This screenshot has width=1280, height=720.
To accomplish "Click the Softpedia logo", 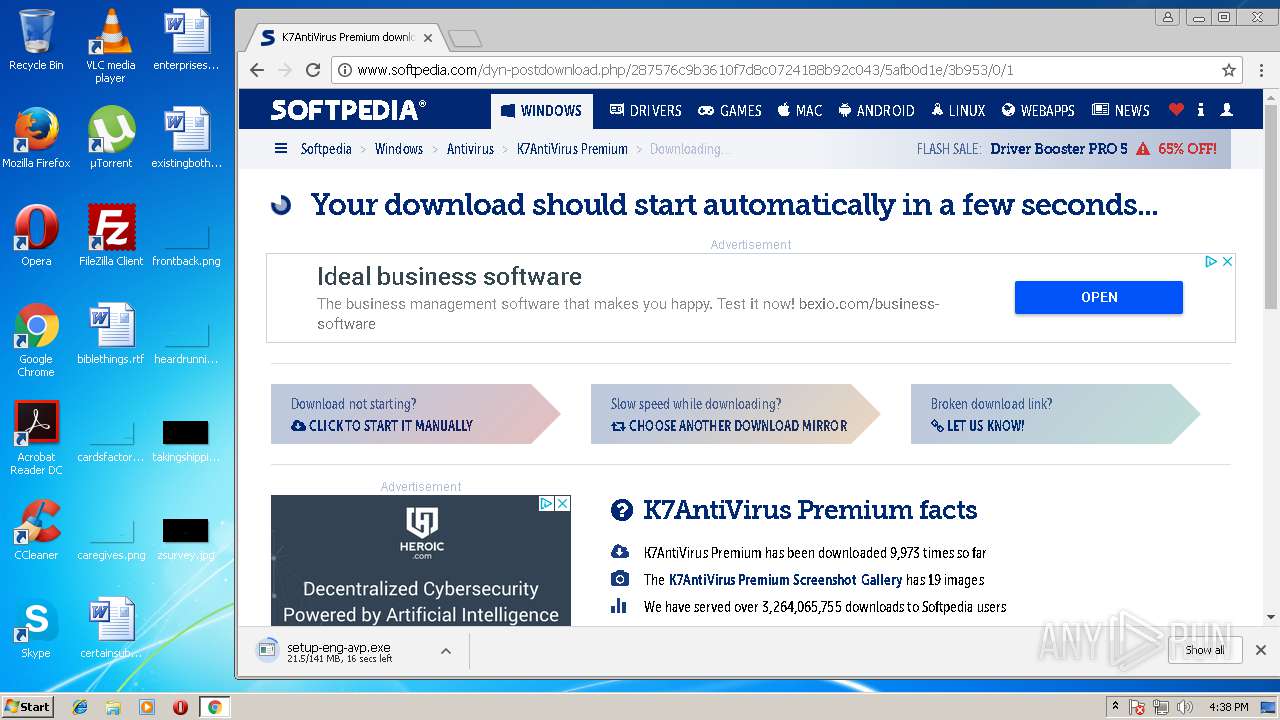I will pyautogui.click(x=348, y=110).
